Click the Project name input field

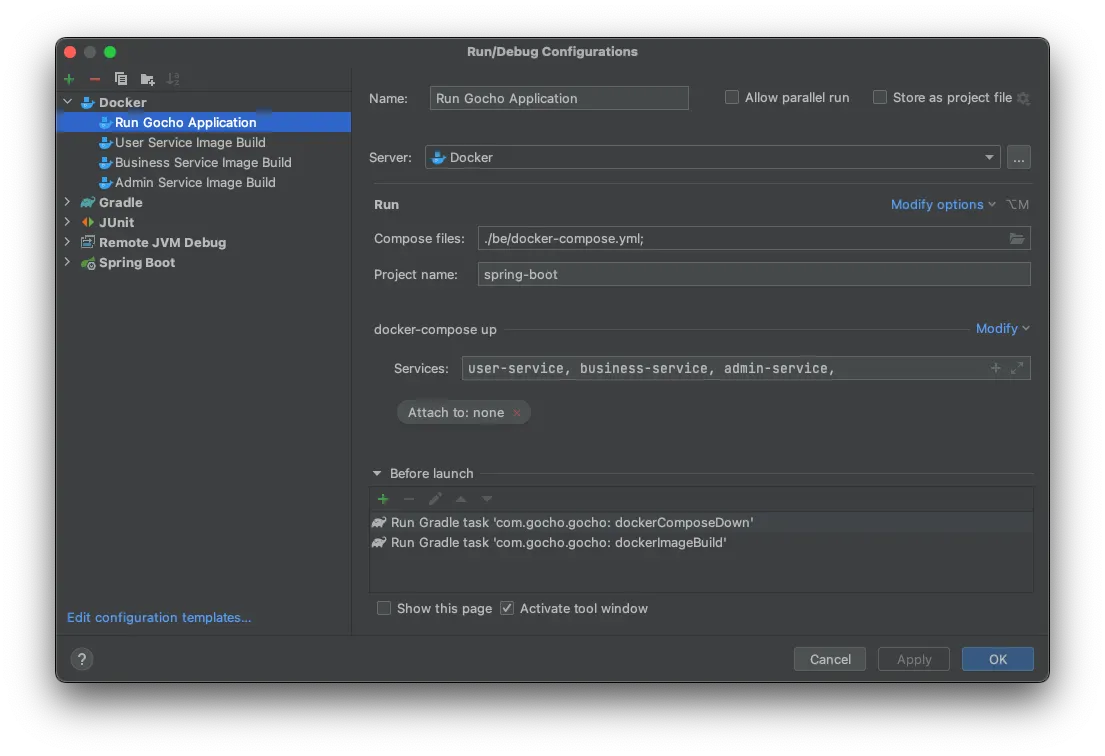pos(753,274)
